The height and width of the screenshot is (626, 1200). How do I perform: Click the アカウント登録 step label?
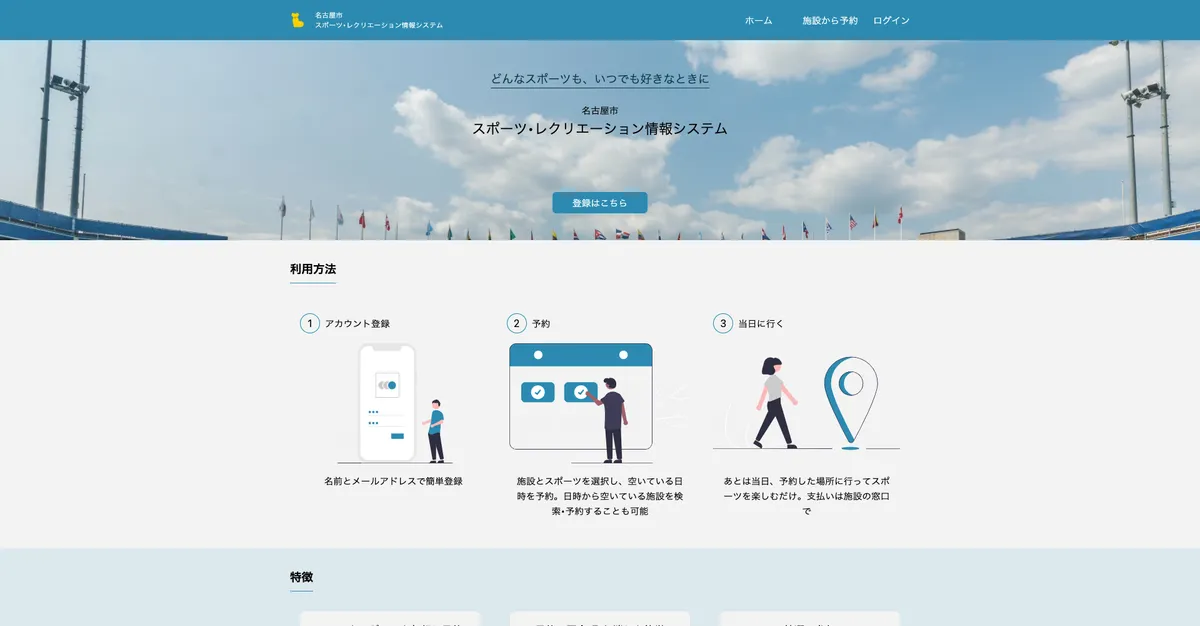click(x=357, y=324)
